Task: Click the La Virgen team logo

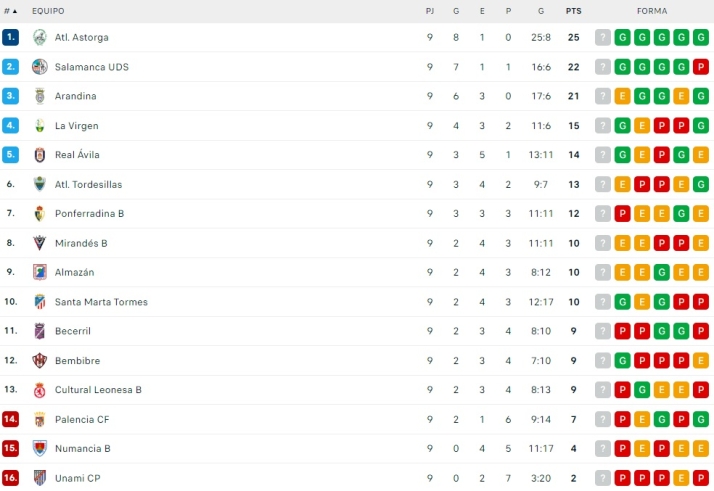Action: click(40, 126)
